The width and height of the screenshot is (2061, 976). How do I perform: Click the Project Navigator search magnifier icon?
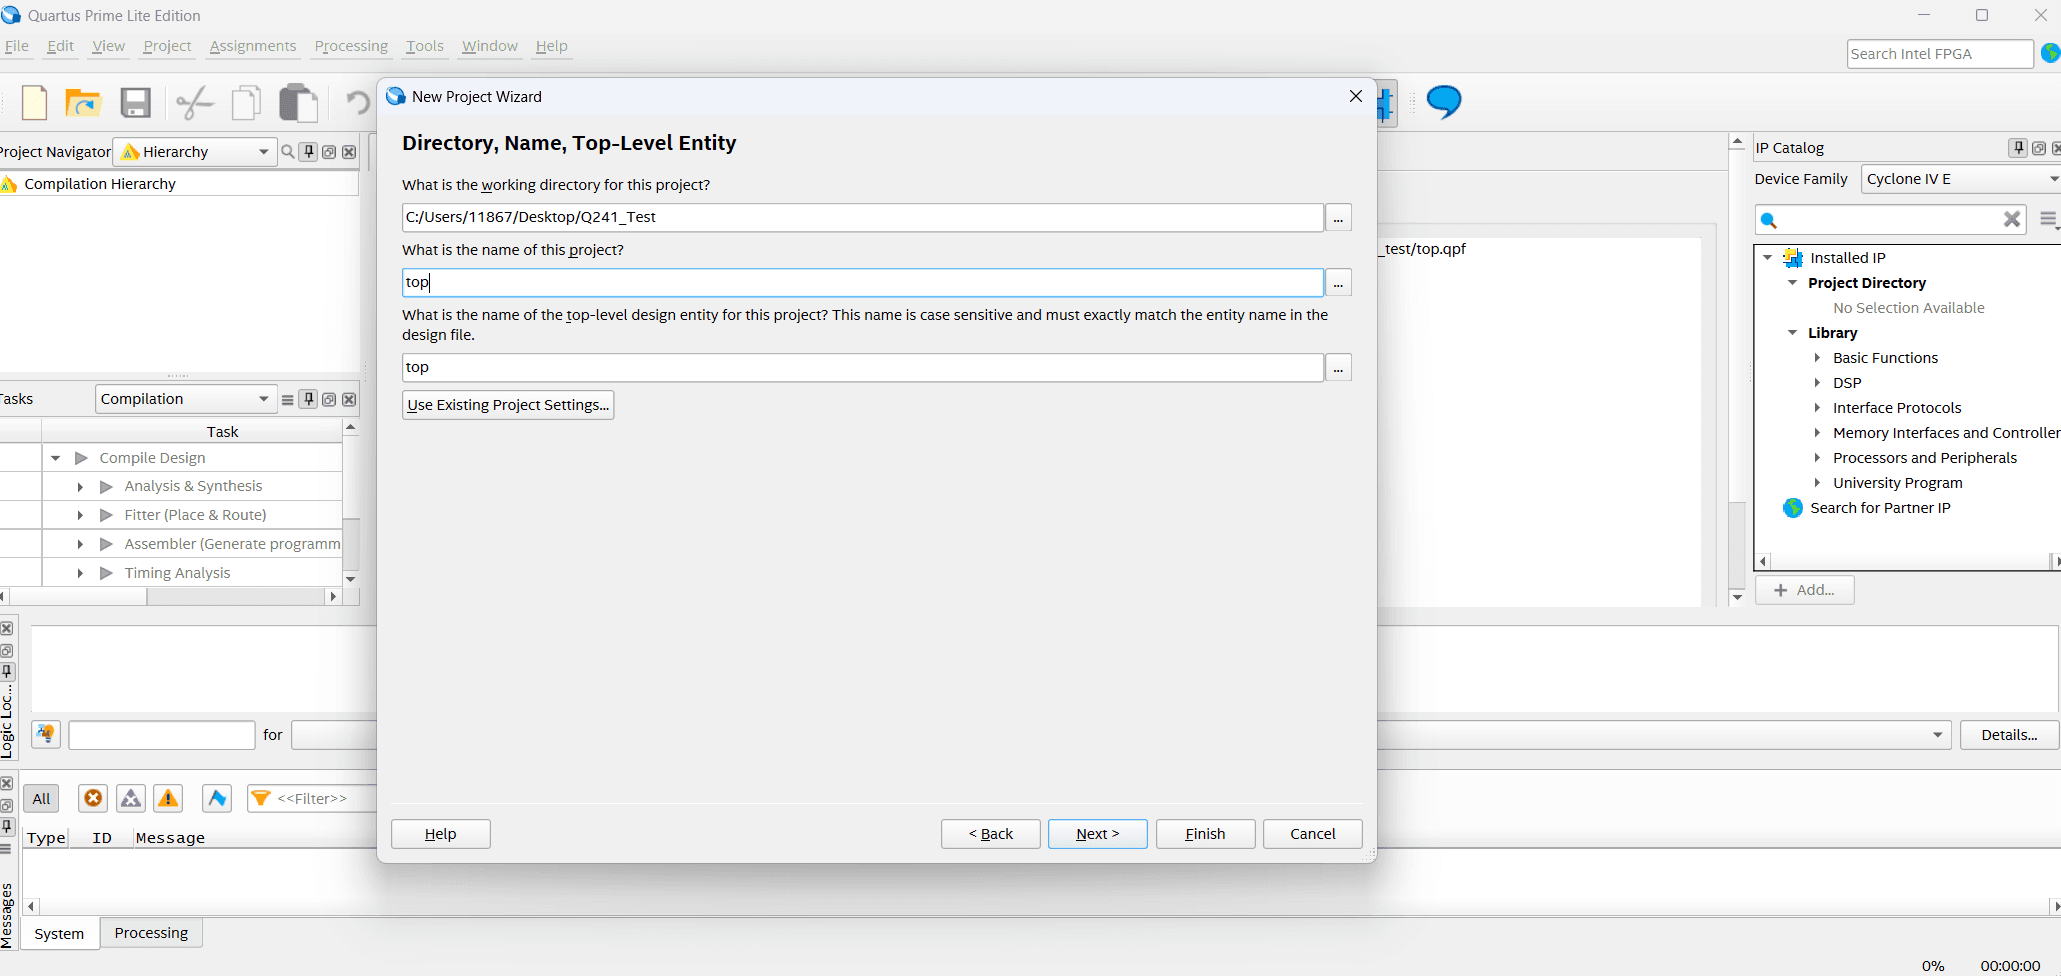pyautogui.click(x=288, y=152)
